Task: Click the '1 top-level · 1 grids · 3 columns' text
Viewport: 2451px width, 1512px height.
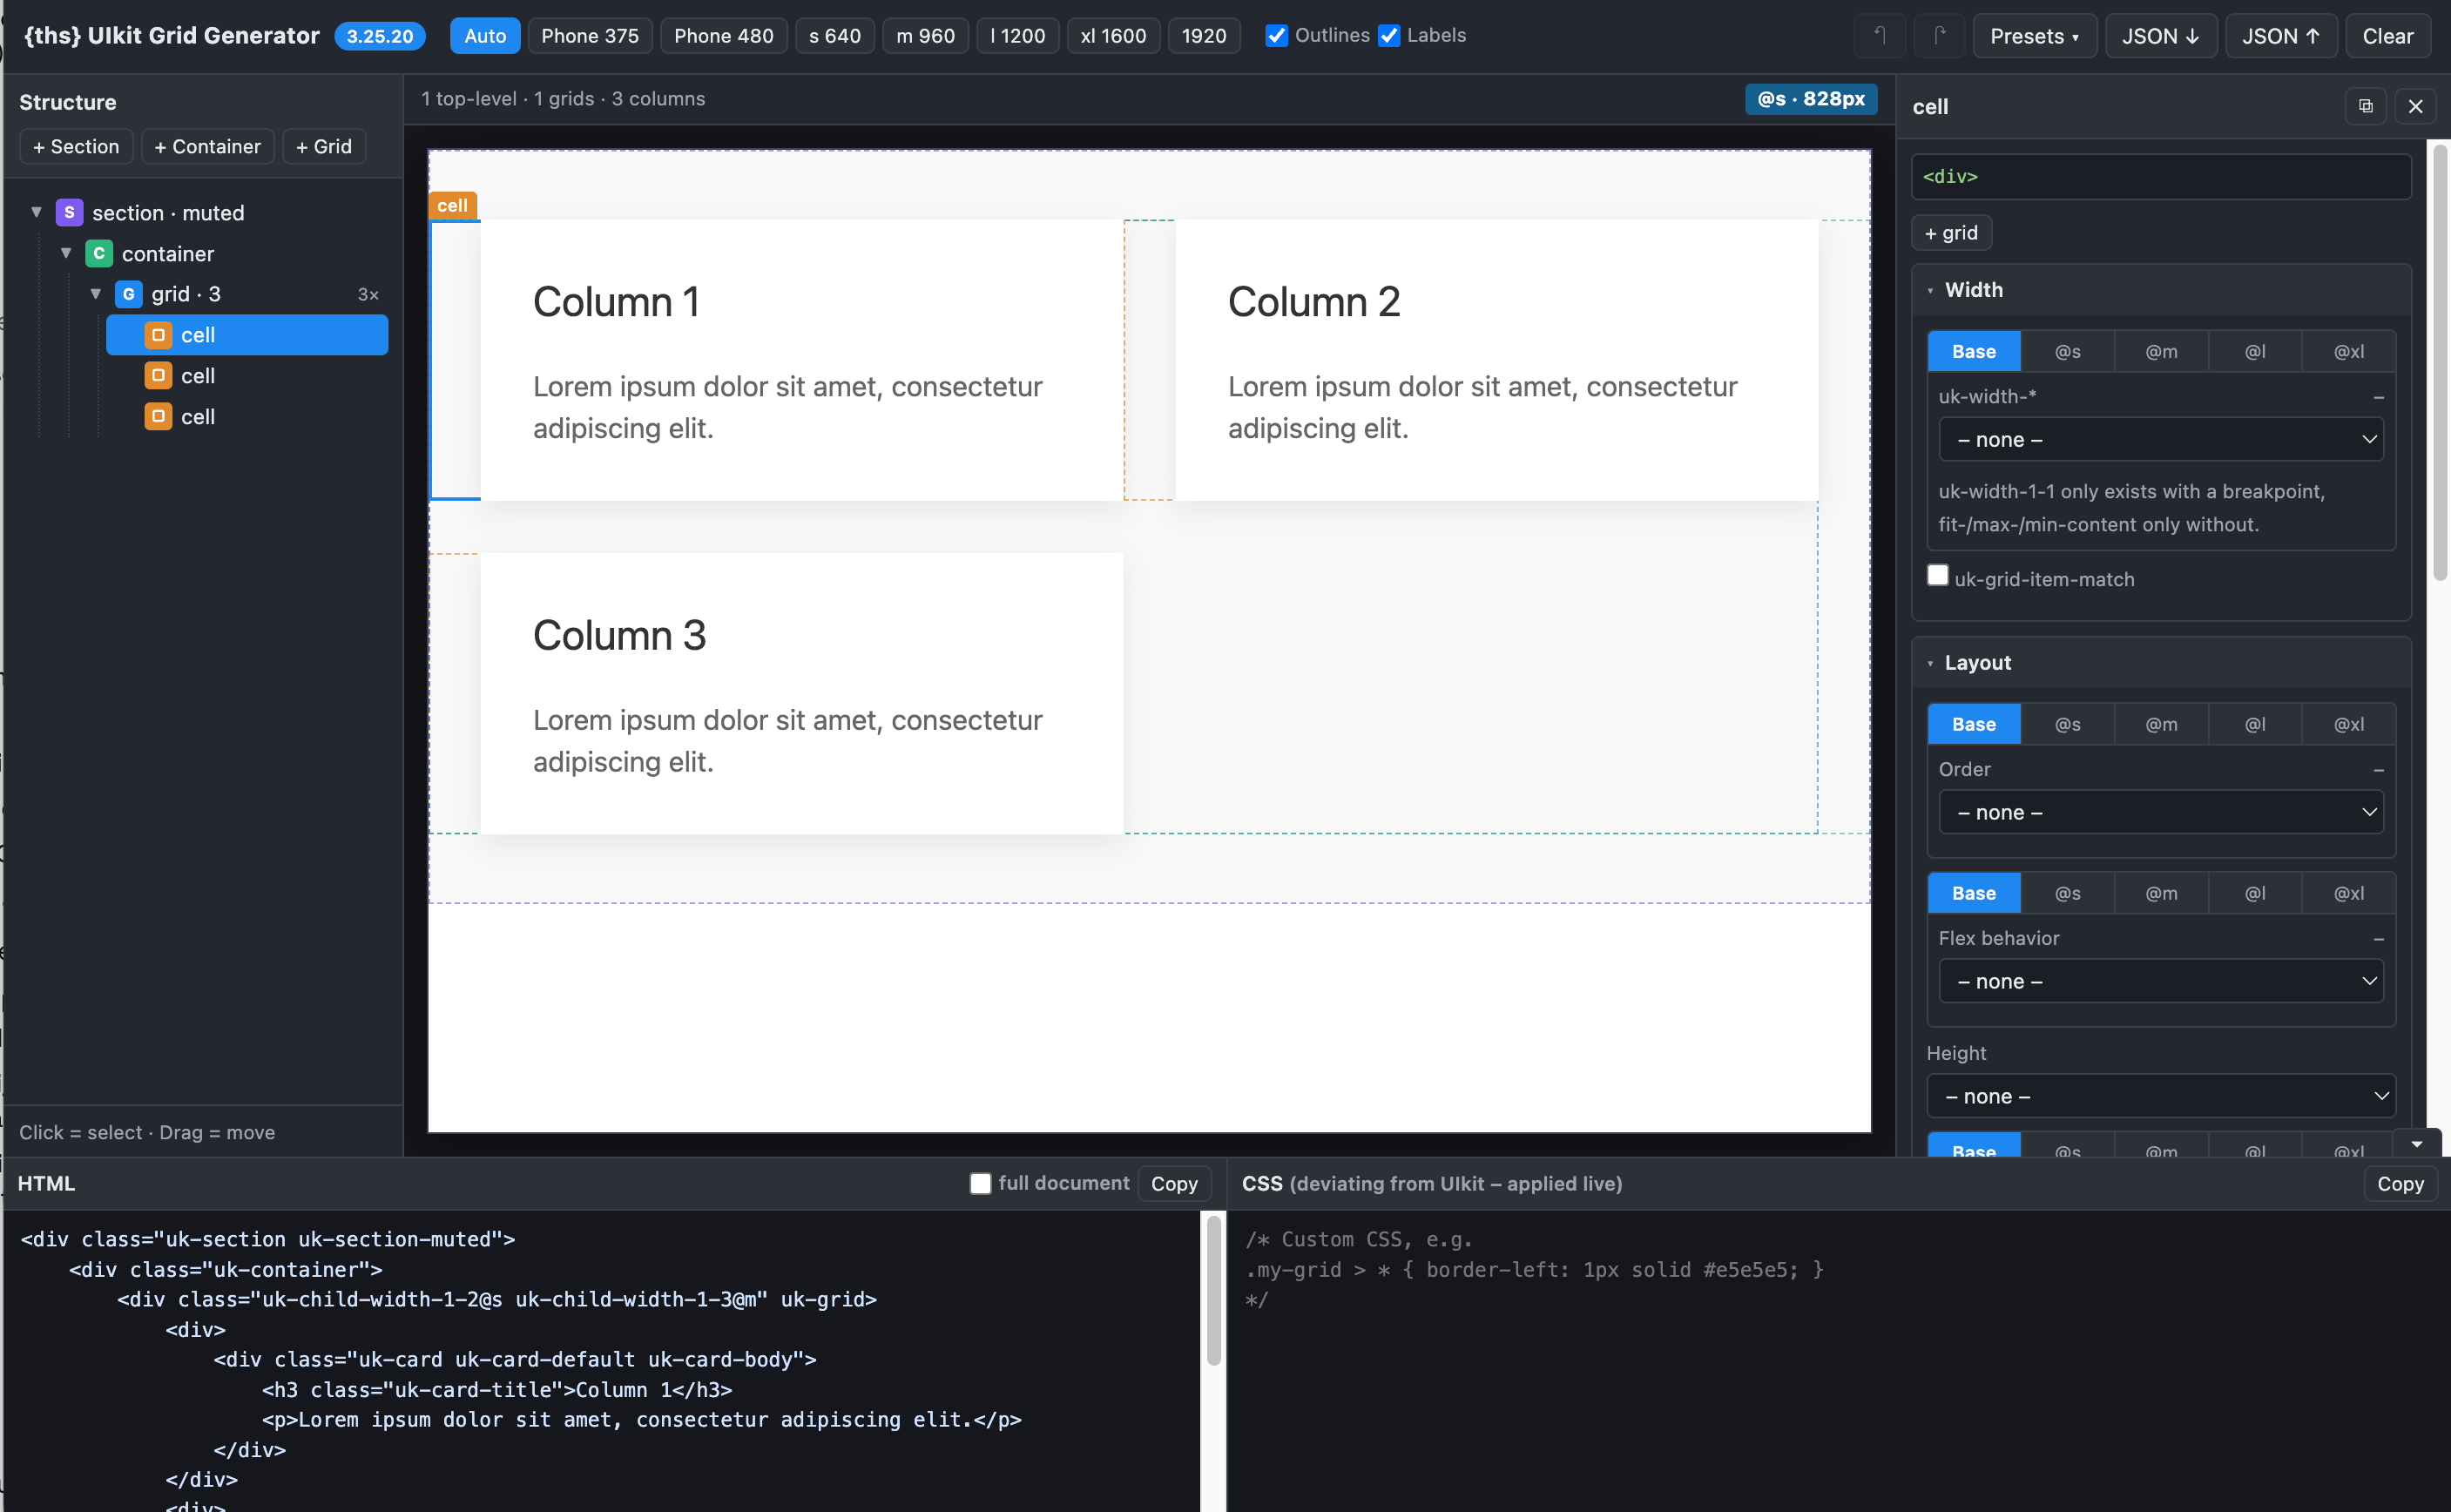Action: pos(563,99)
